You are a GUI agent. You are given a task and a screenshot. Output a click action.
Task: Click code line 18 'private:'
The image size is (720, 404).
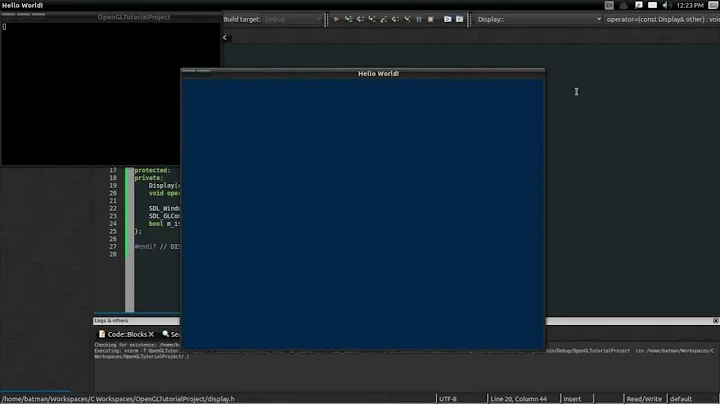tap(148, 178)
